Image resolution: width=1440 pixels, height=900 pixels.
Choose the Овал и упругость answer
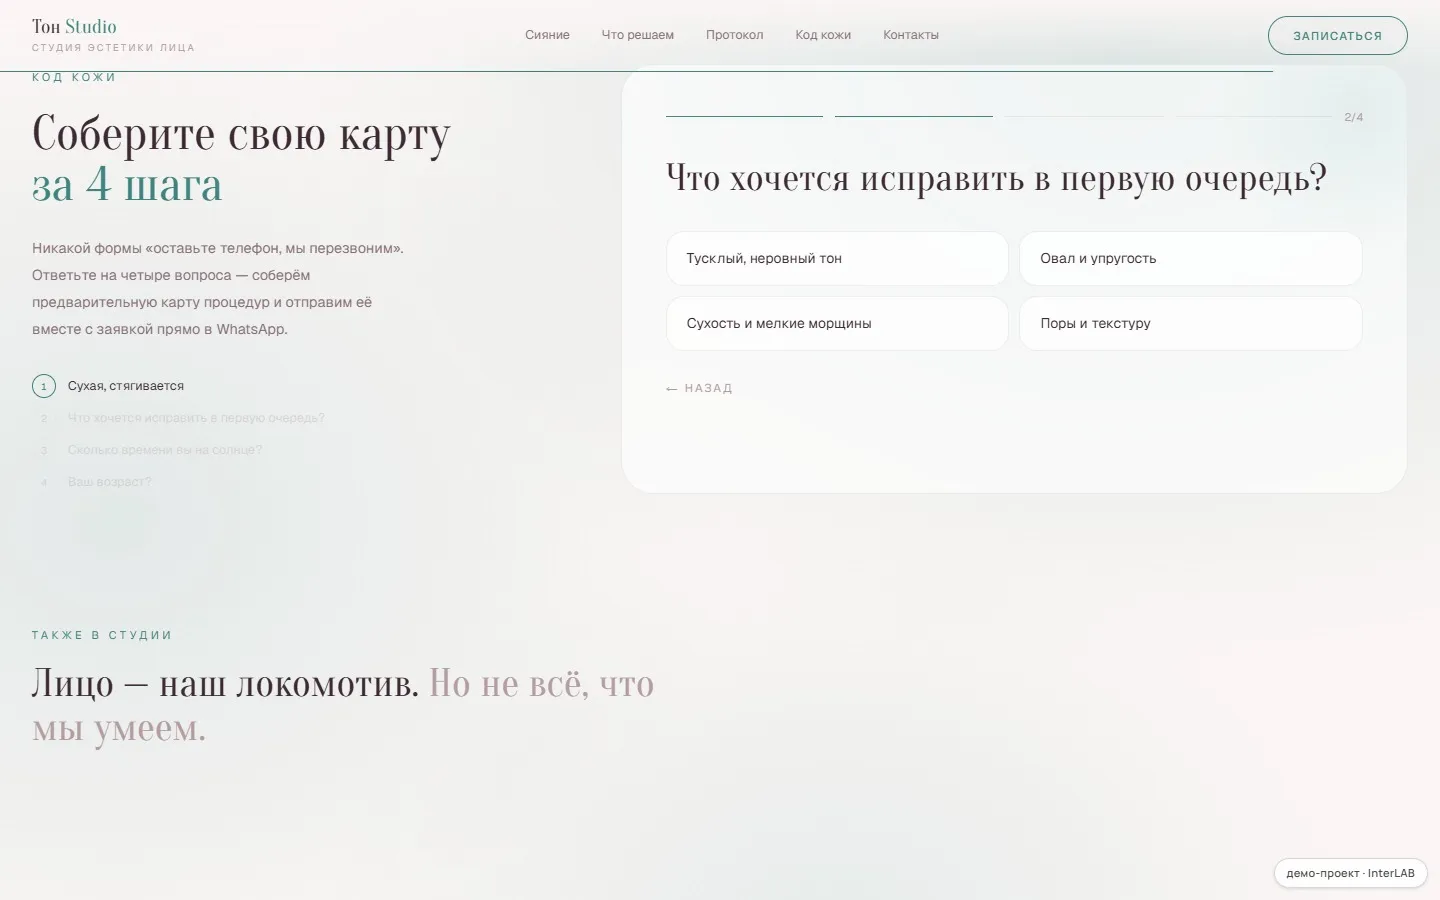(x=1190, y=259)
